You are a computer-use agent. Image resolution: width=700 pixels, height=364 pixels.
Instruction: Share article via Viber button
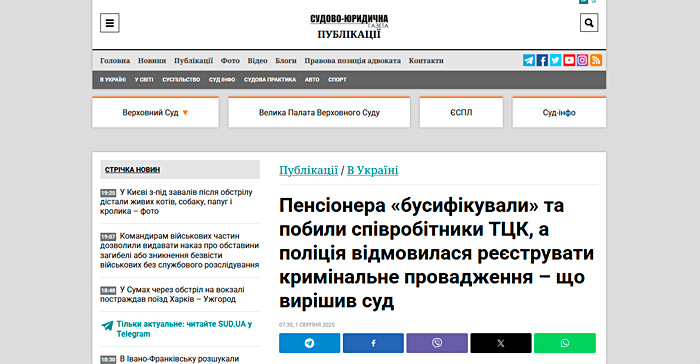tap(437, 343)
